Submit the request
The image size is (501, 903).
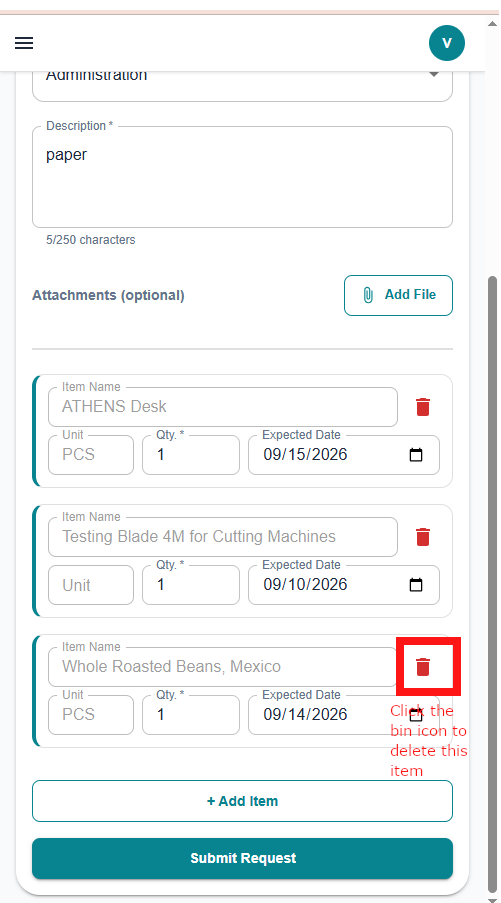(x=242, y=858)
